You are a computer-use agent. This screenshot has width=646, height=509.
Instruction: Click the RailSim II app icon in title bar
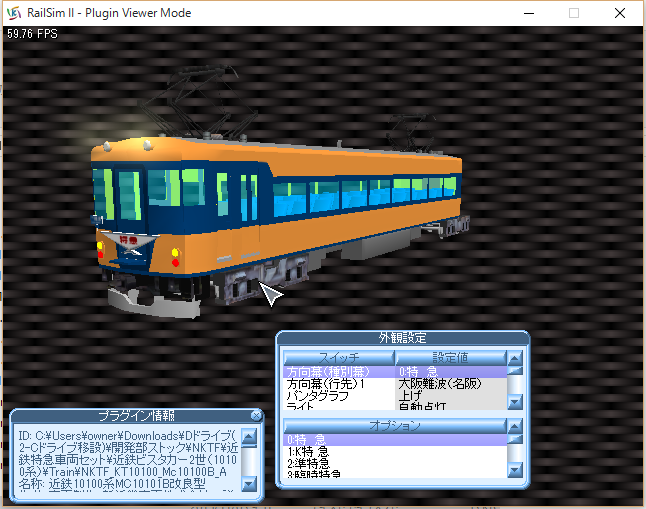click(x=14, y=13)
